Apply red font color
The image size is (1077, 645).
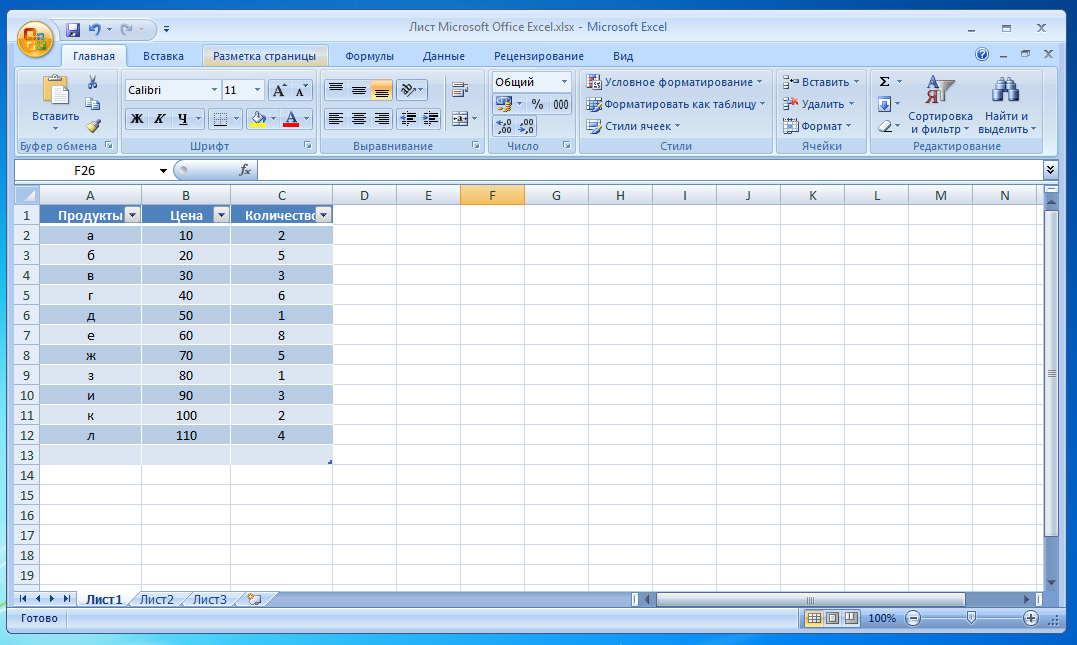(x=291, y=119)
